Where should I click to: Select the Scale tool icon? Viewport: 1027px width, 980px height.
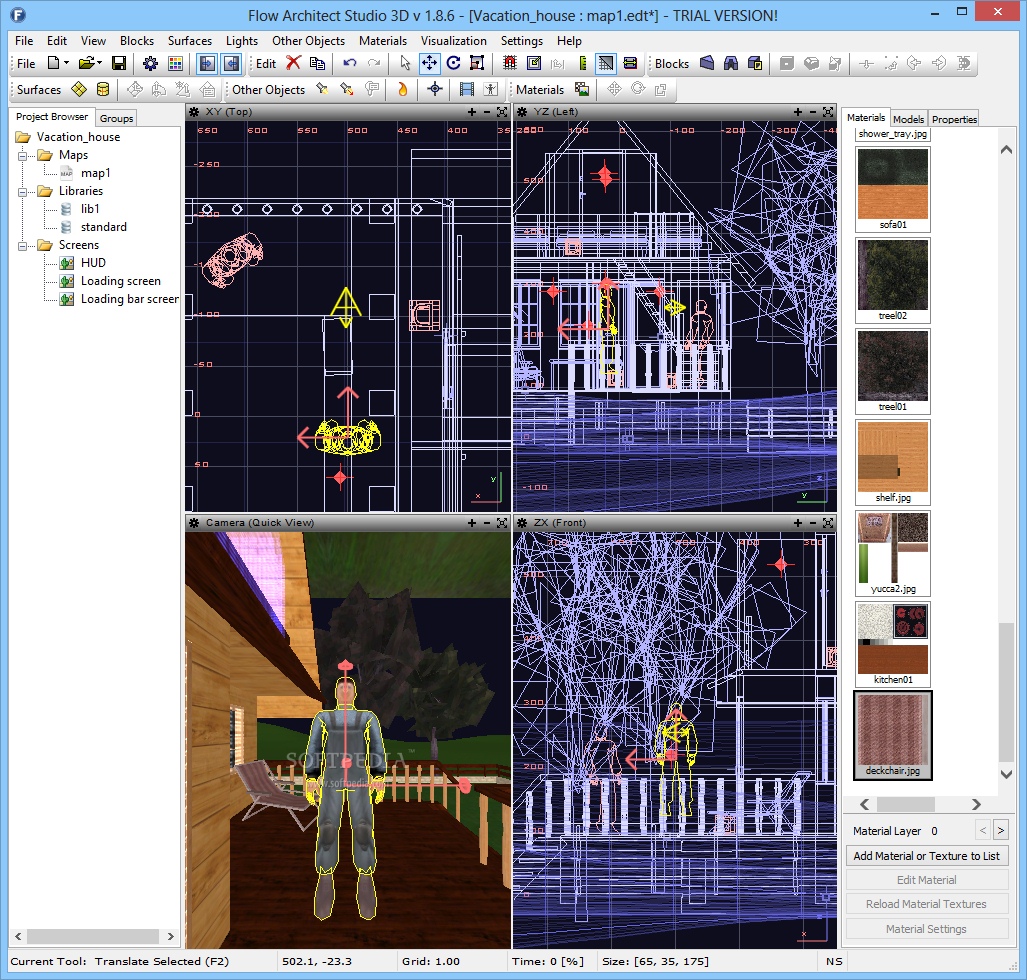click(477, 64)
